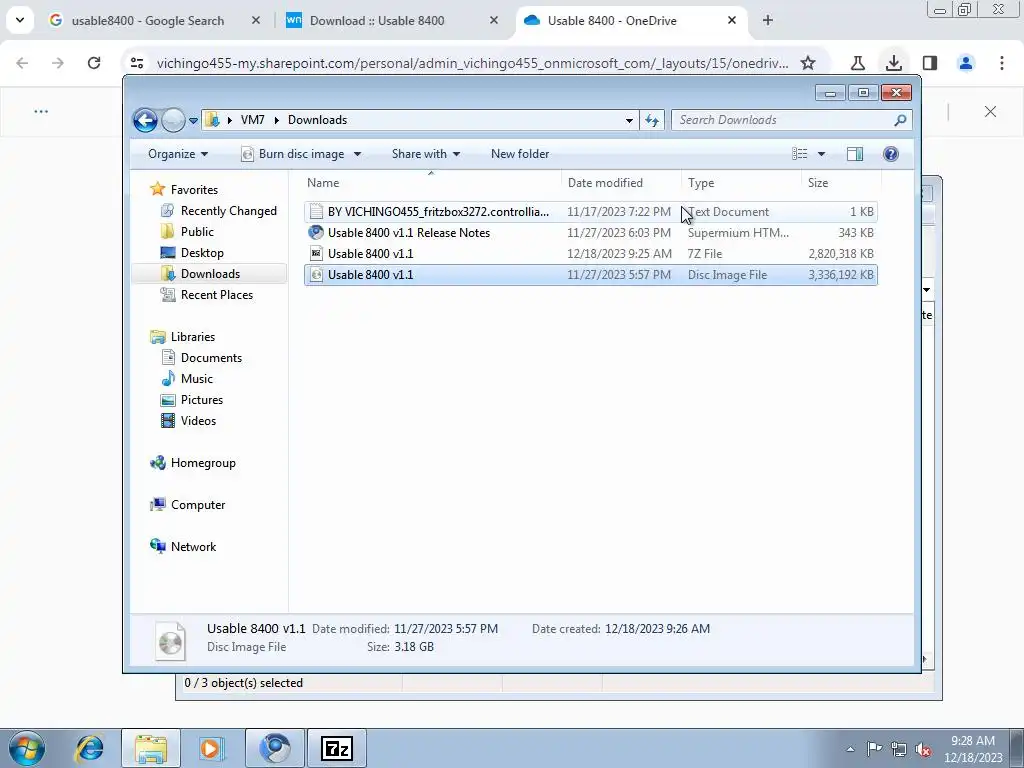Click the Explorer forward navigation arrow
Screen dimensions: 1024x768
click(173, 120)
